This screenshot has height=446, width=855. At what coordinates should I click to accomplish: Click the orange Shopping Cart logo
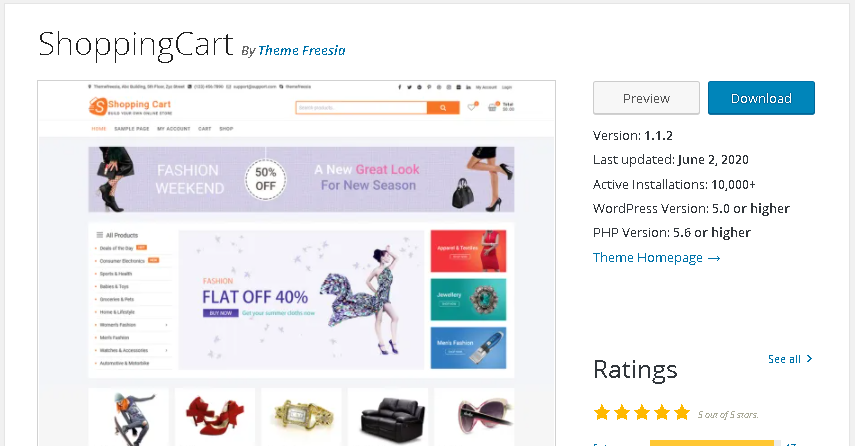coord(130,106)
